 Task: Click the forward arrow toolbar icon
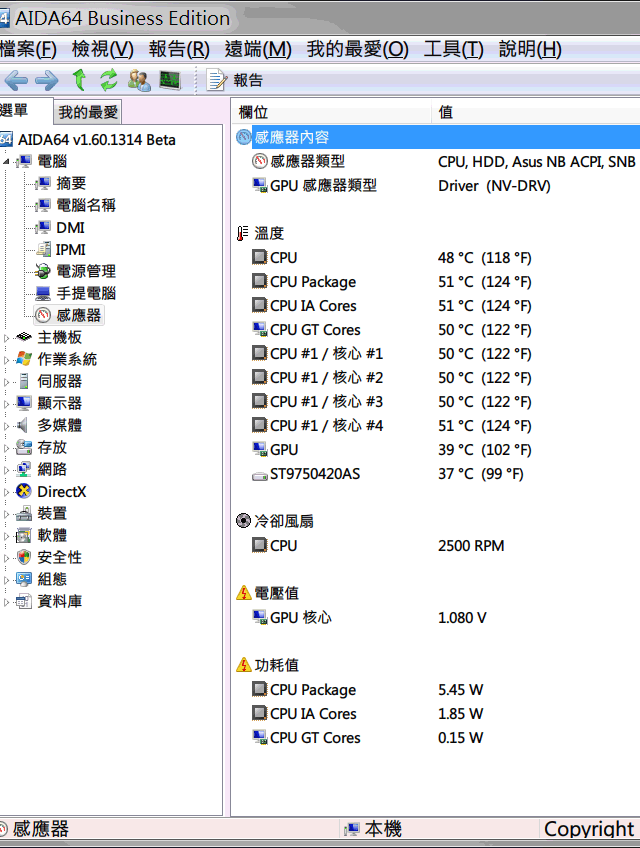click(x=47, y=81)
